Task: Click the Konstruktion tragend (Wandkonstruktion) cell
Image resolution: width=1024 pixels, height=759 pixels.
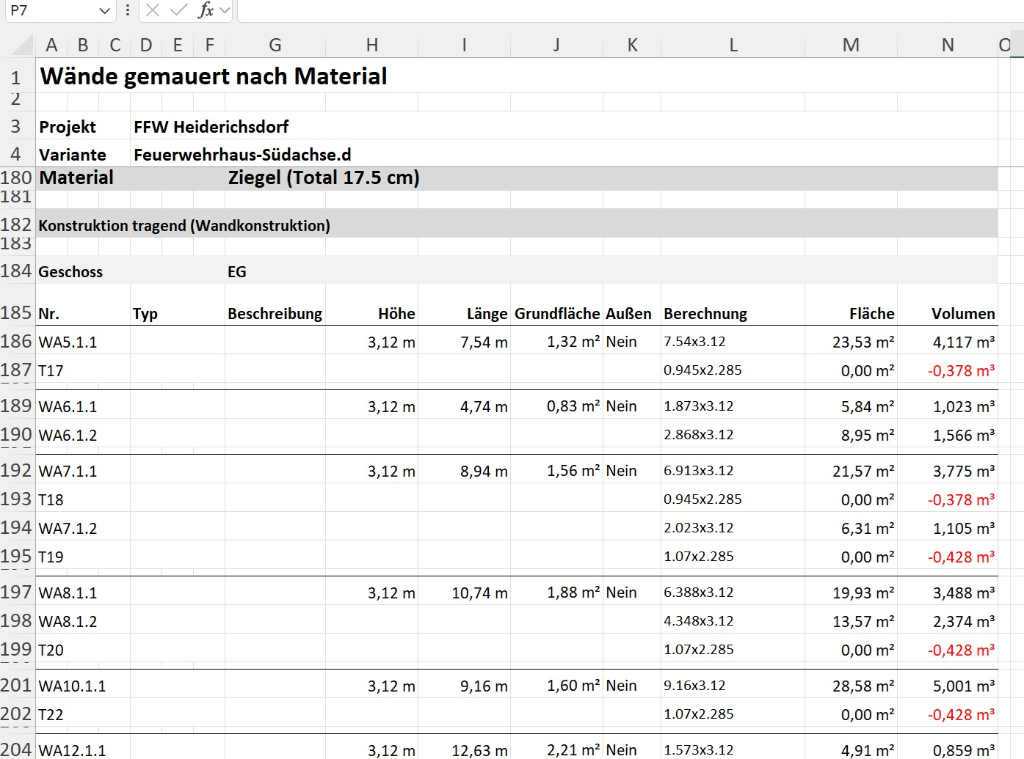Action: tap(184, 225)
